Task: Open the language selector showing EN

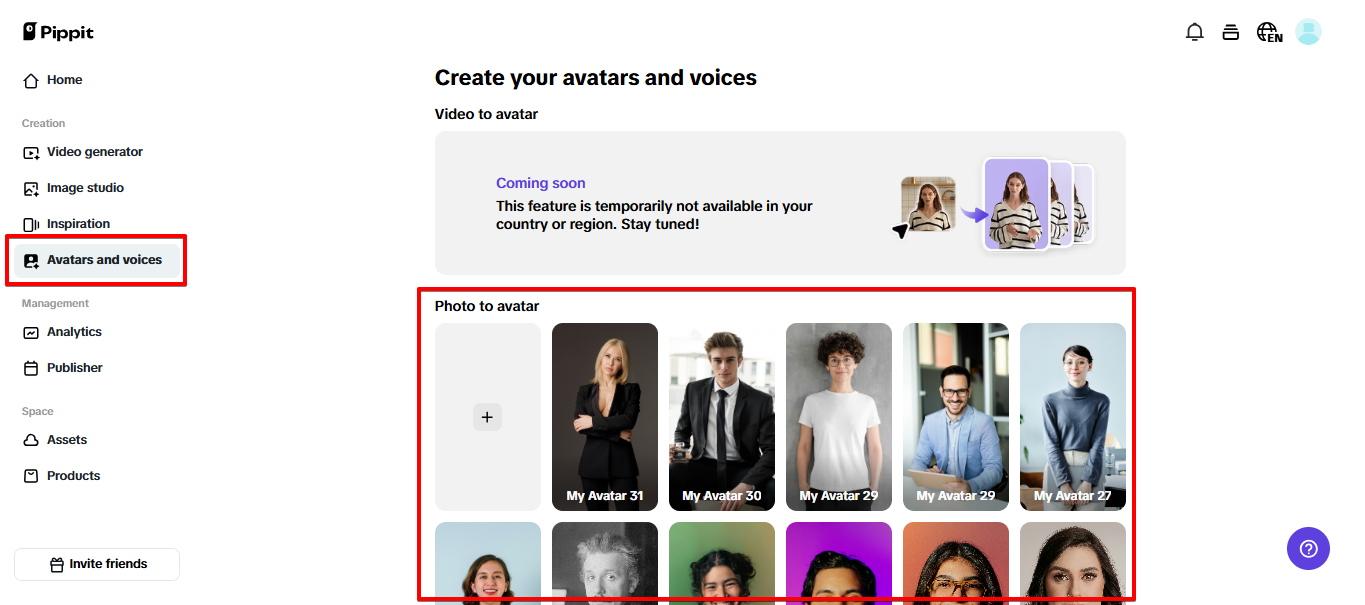Action: click(1268, 31)
